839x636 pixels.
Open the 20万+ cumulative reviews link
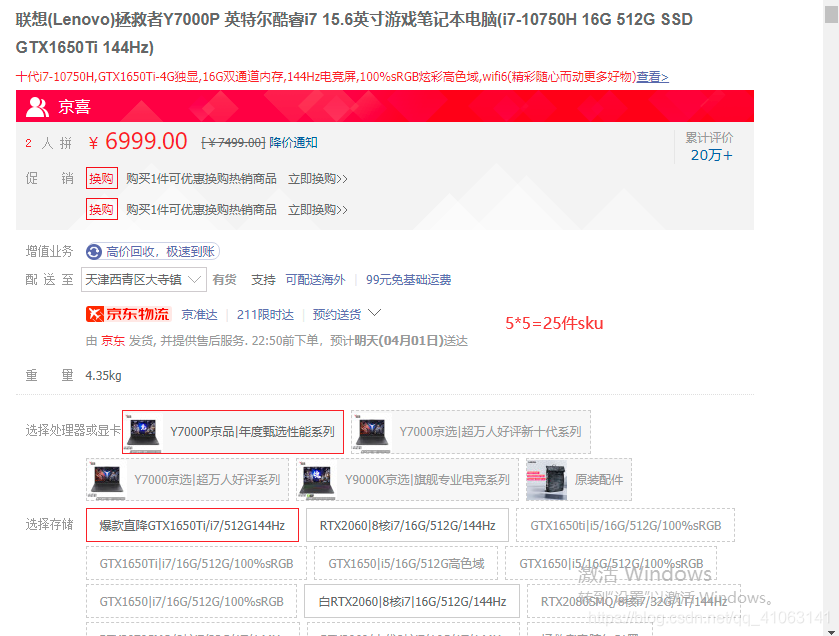711,155
